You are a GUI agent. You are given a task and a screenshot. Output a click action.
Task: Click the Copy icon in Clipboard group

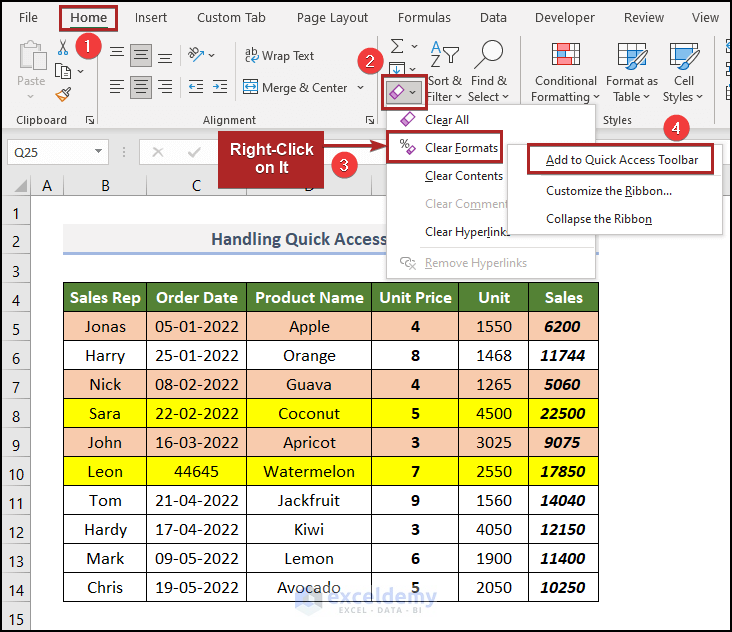[x=64, y=71]
